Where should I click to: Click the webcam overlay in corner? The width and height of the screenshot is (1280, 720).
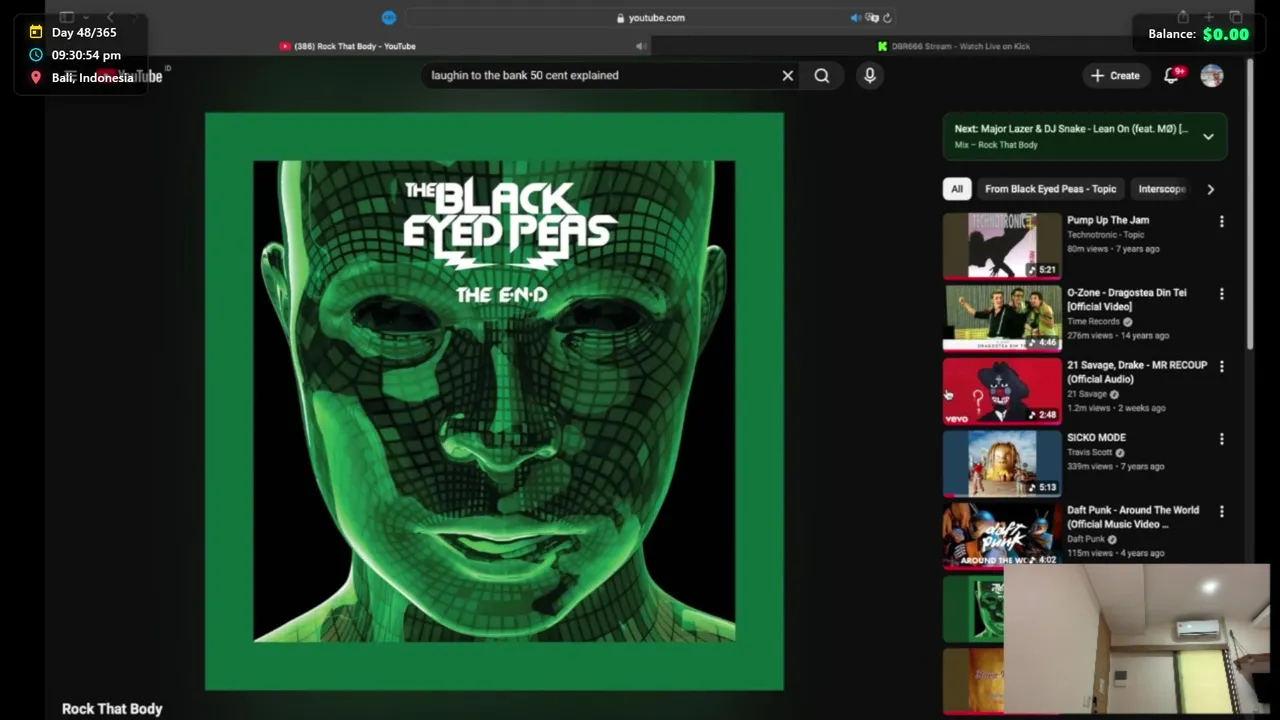[x=1137, y=639]
